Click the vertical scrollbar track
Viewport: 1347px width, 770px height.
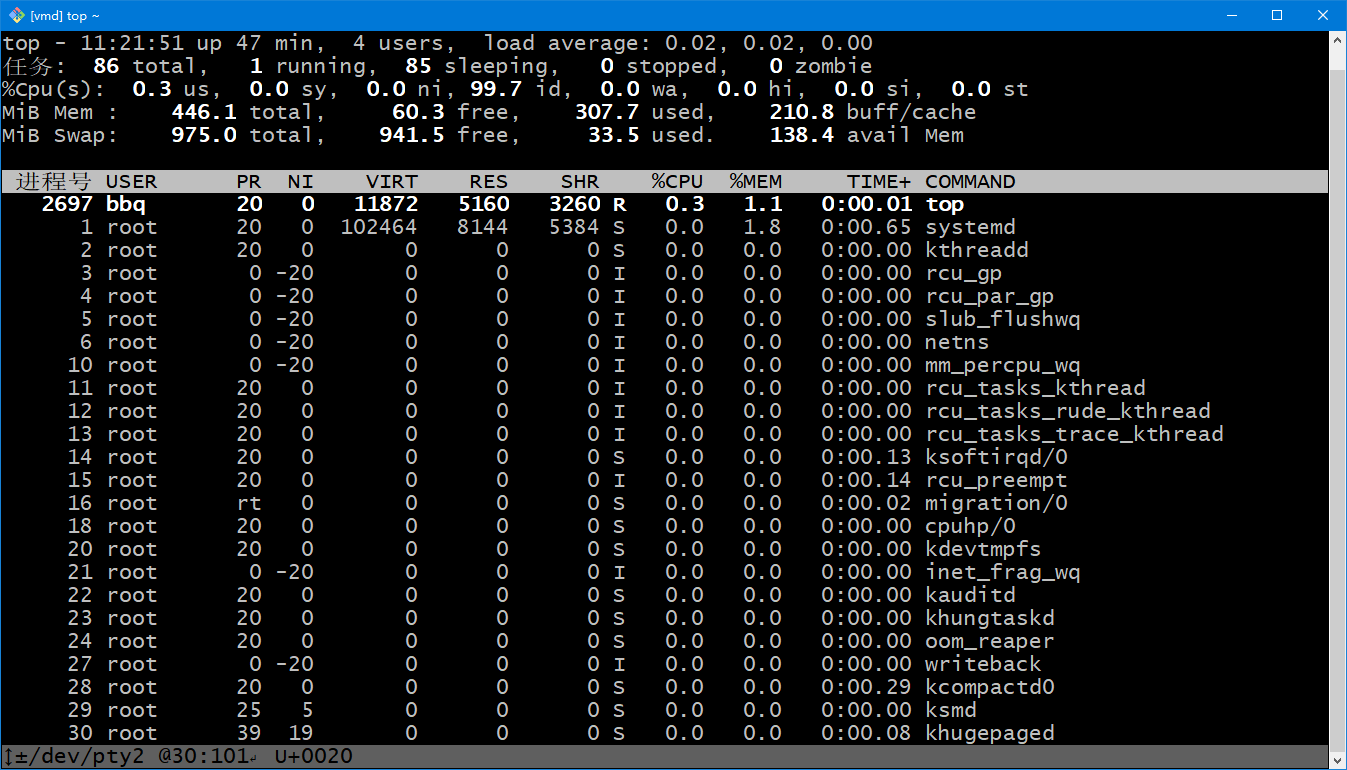coord(1338,400)
